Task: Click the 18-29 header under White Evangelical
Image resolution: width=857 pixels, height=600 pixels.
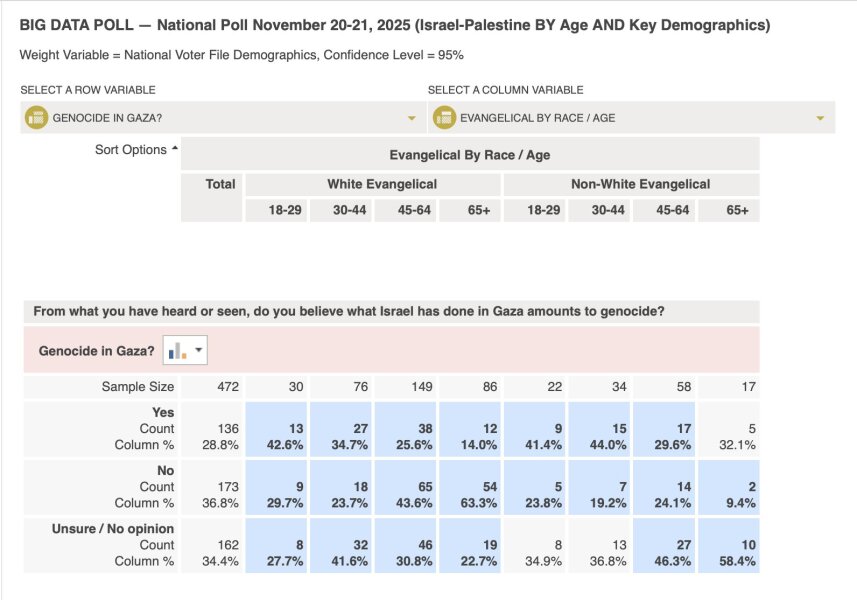Action: pos(276,210)
